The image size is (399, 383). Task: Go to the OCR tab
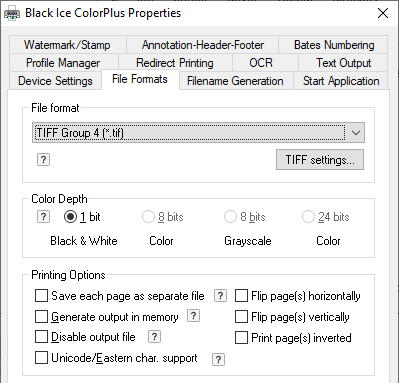tap(261, 63)
